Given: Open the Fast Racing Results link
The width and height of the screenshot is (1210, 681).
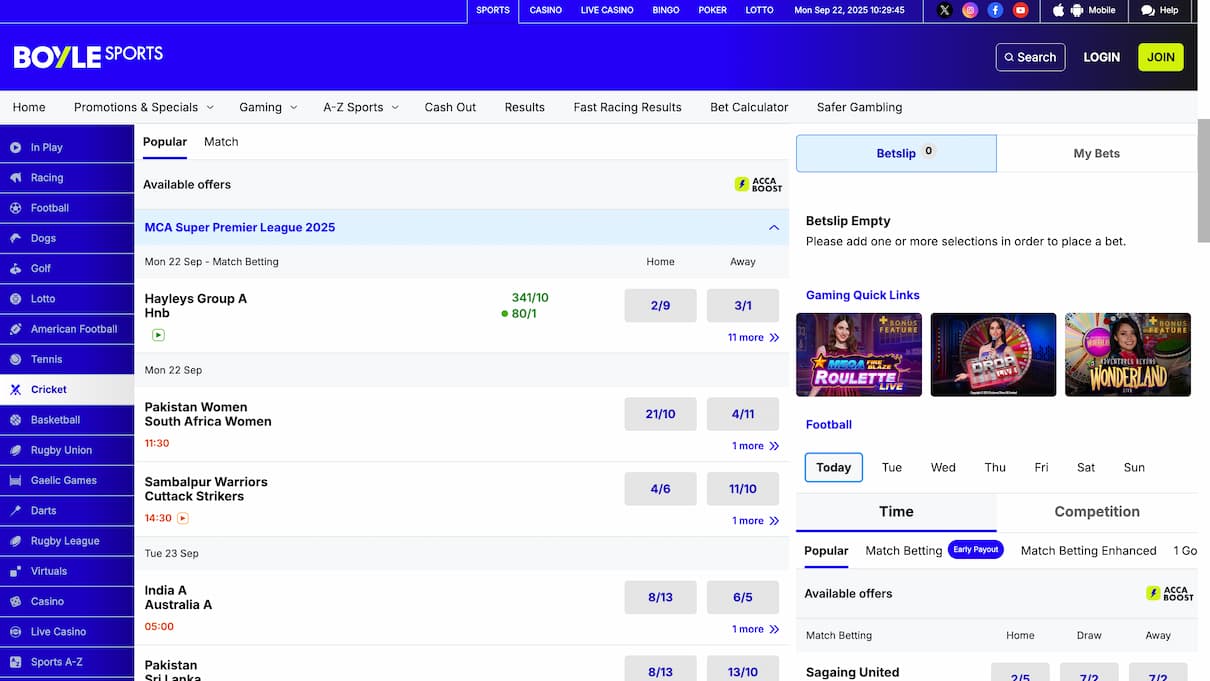Looking at the screenshot, I should pos(627,107).
